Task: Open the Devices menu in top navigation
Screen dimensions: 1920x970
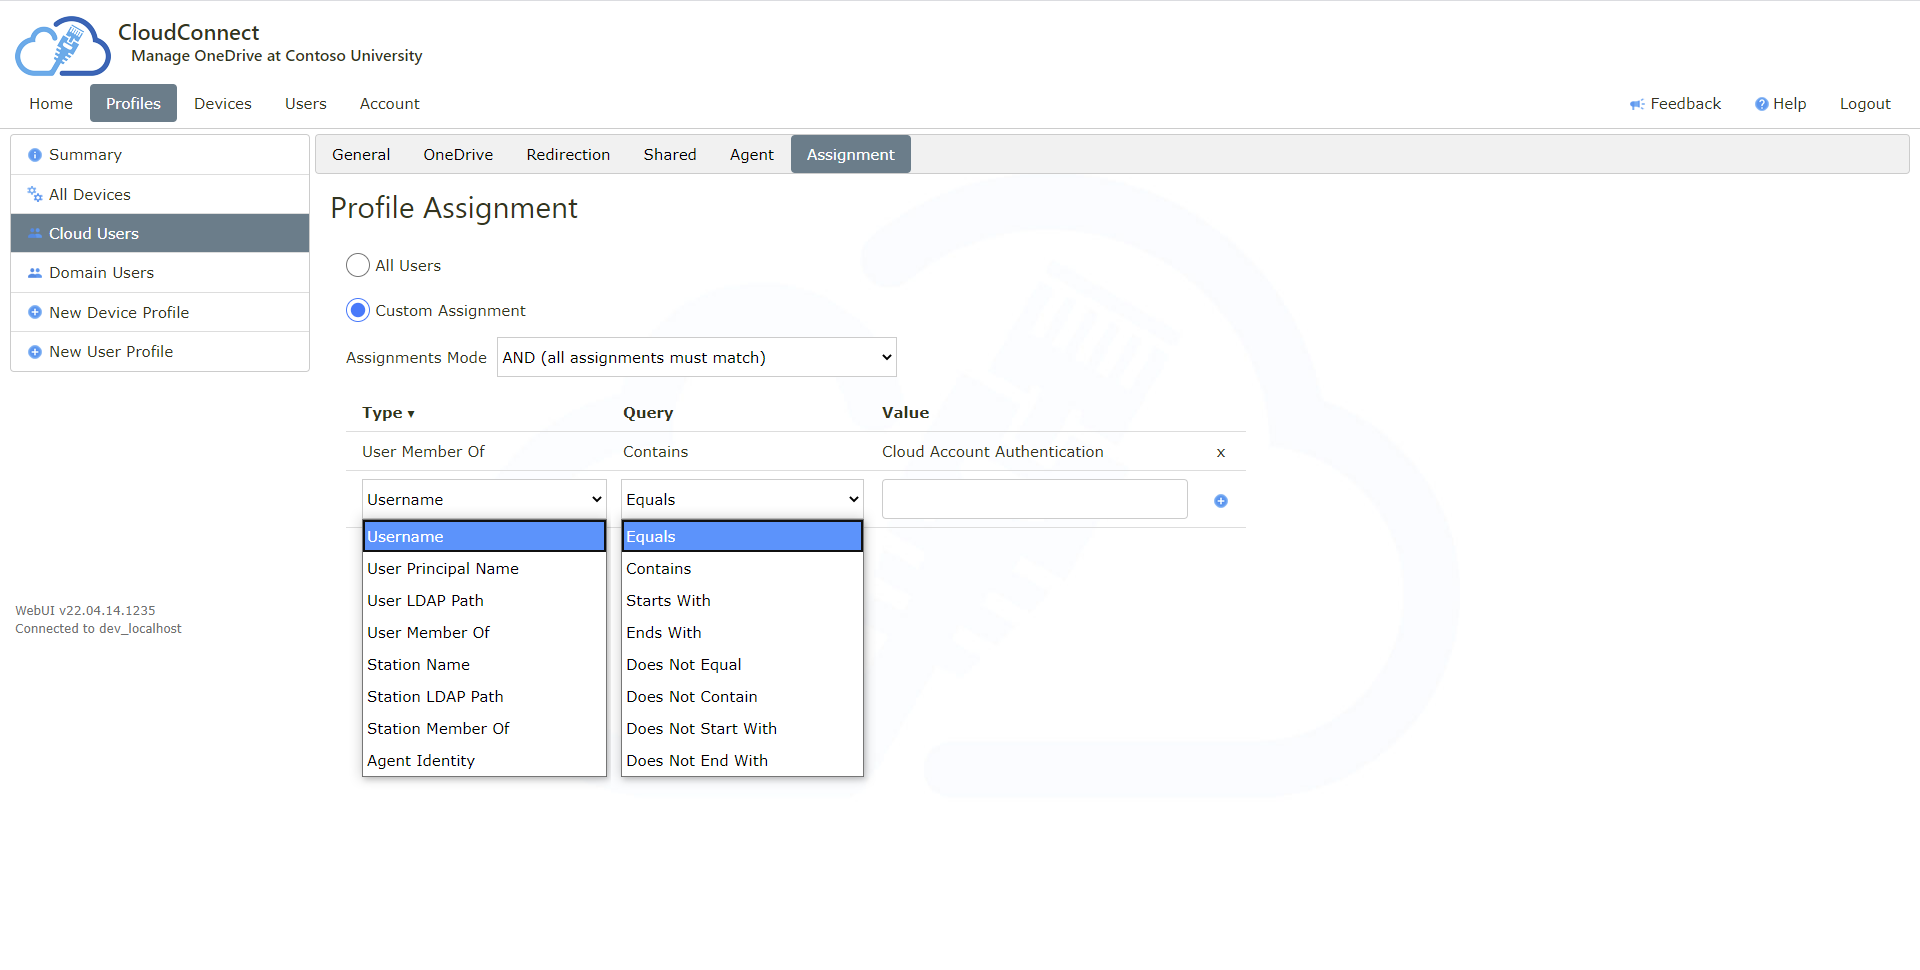Action: [222, 103]
